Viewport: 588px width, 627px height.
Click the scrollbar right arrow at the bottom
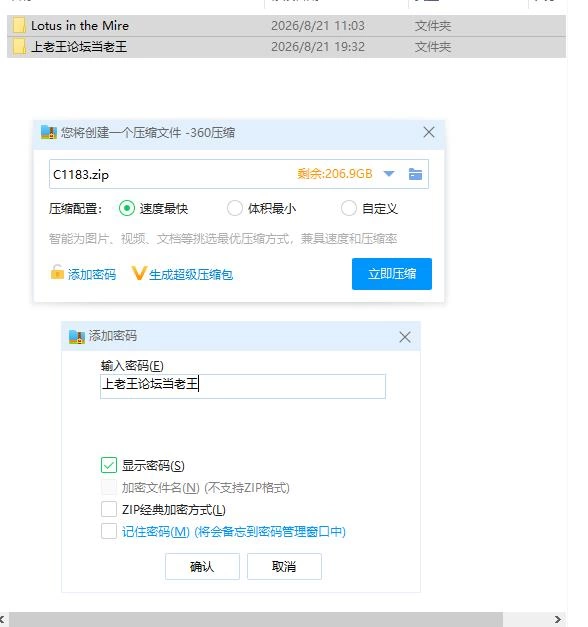click(x=558, y=619)
